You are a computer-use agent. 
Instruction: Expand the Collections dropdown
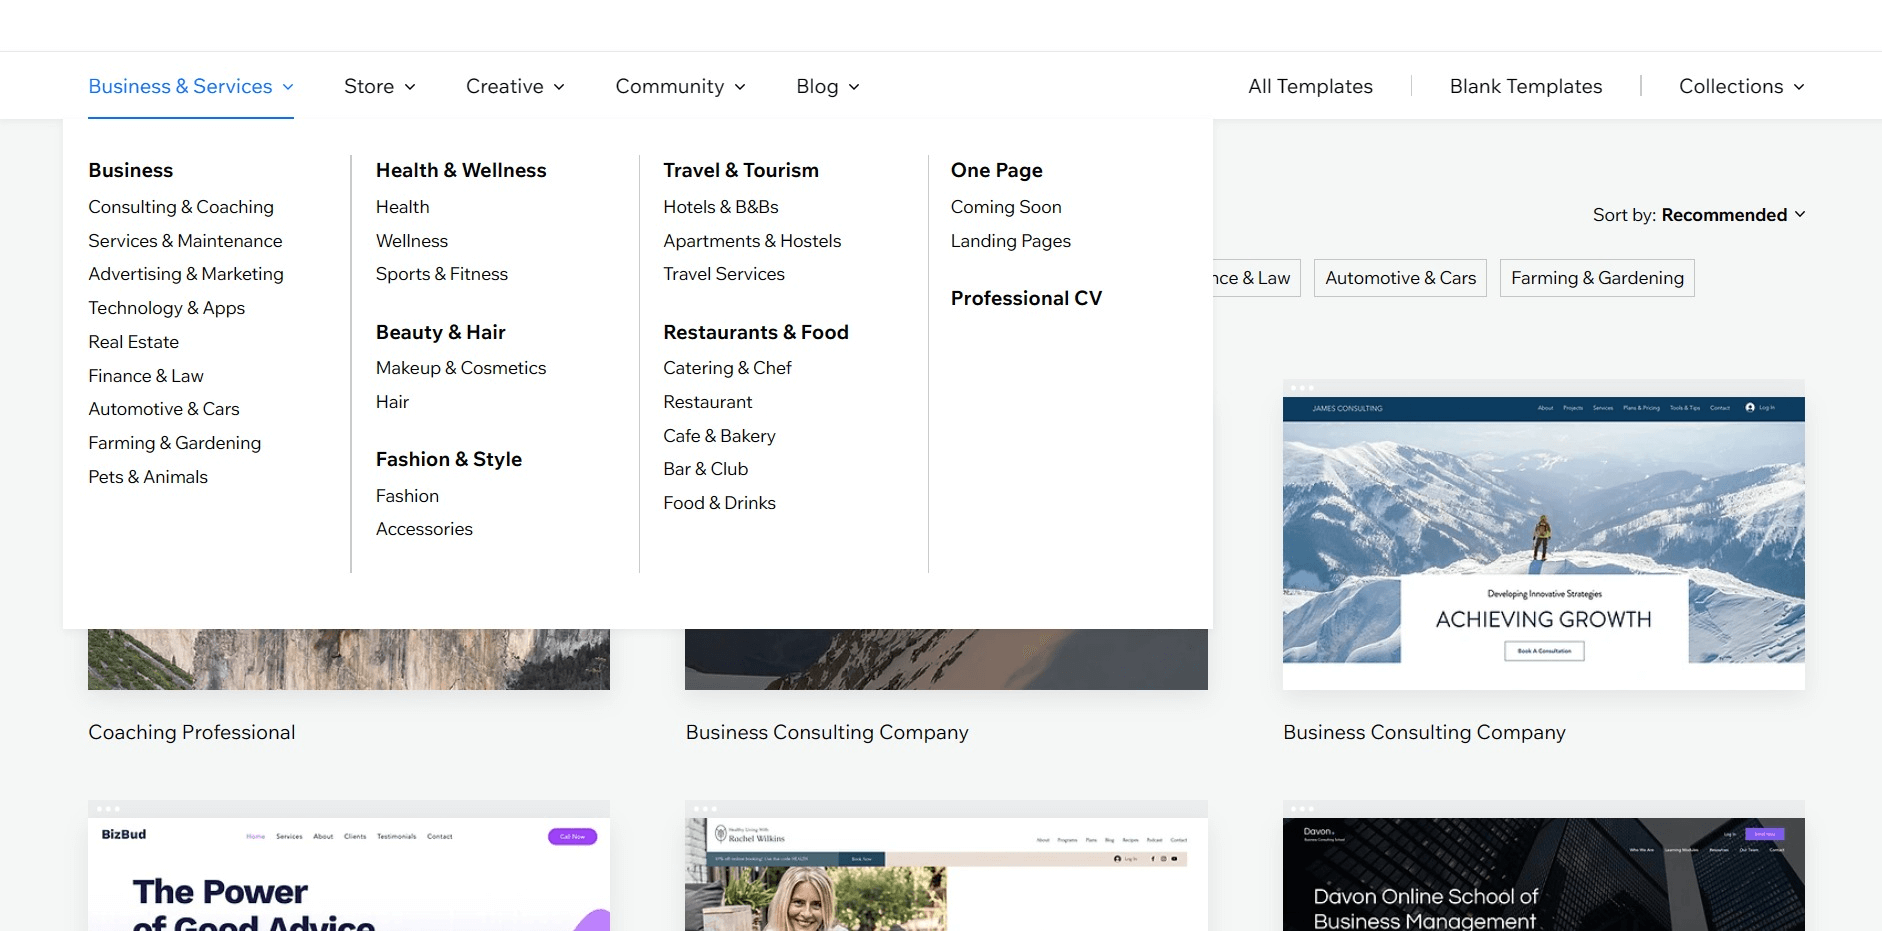[x=1740, y=86]
